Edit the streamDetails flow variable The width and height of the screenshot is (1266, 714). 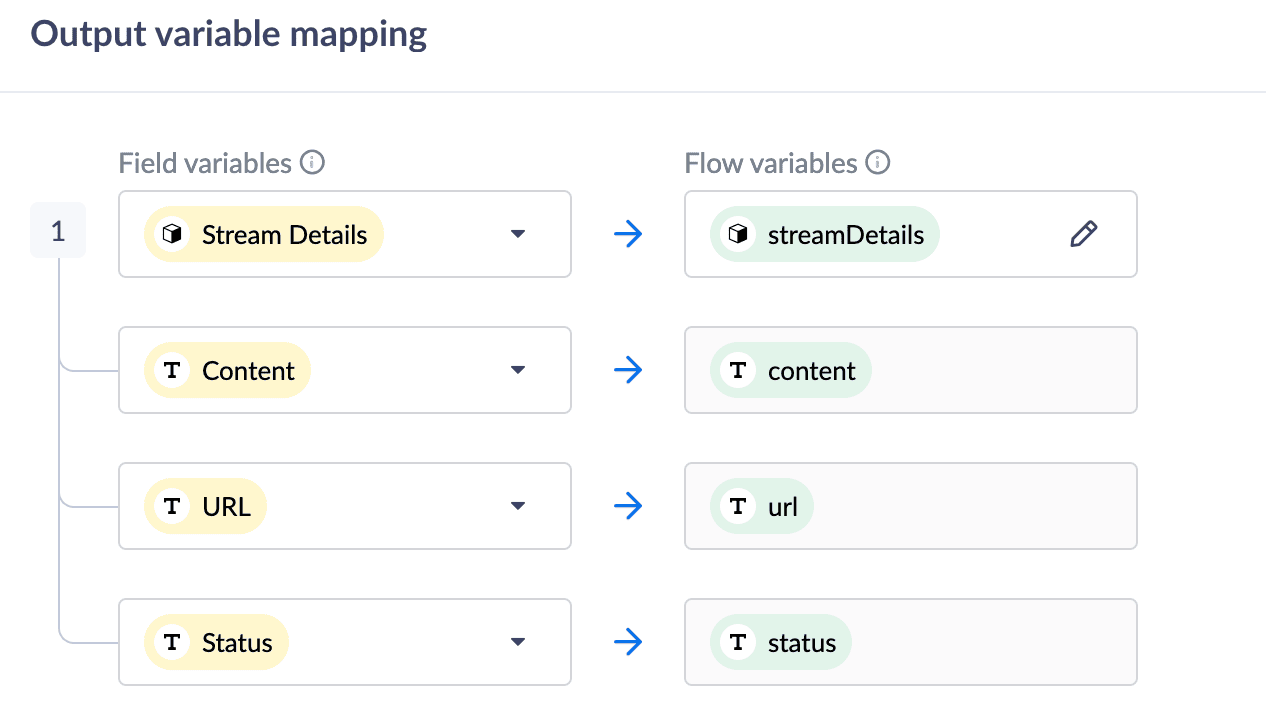tap(1083, 234)
